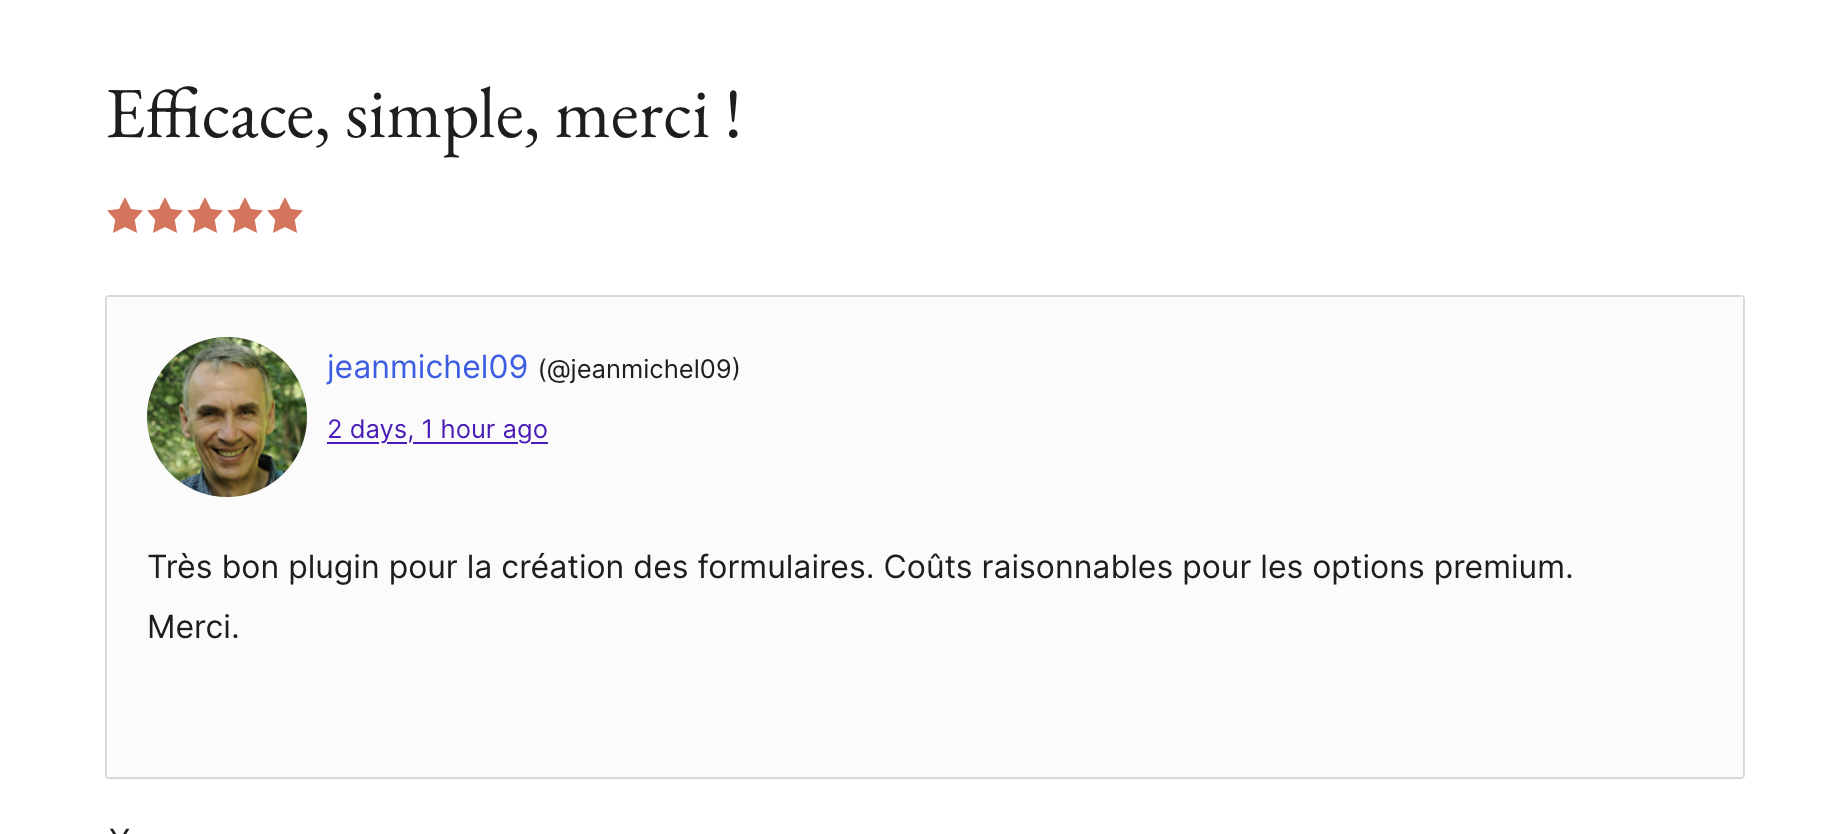Viewport: 1824px width, 834px height.
Task: Click the first rating star
Action: pos(125,216)
